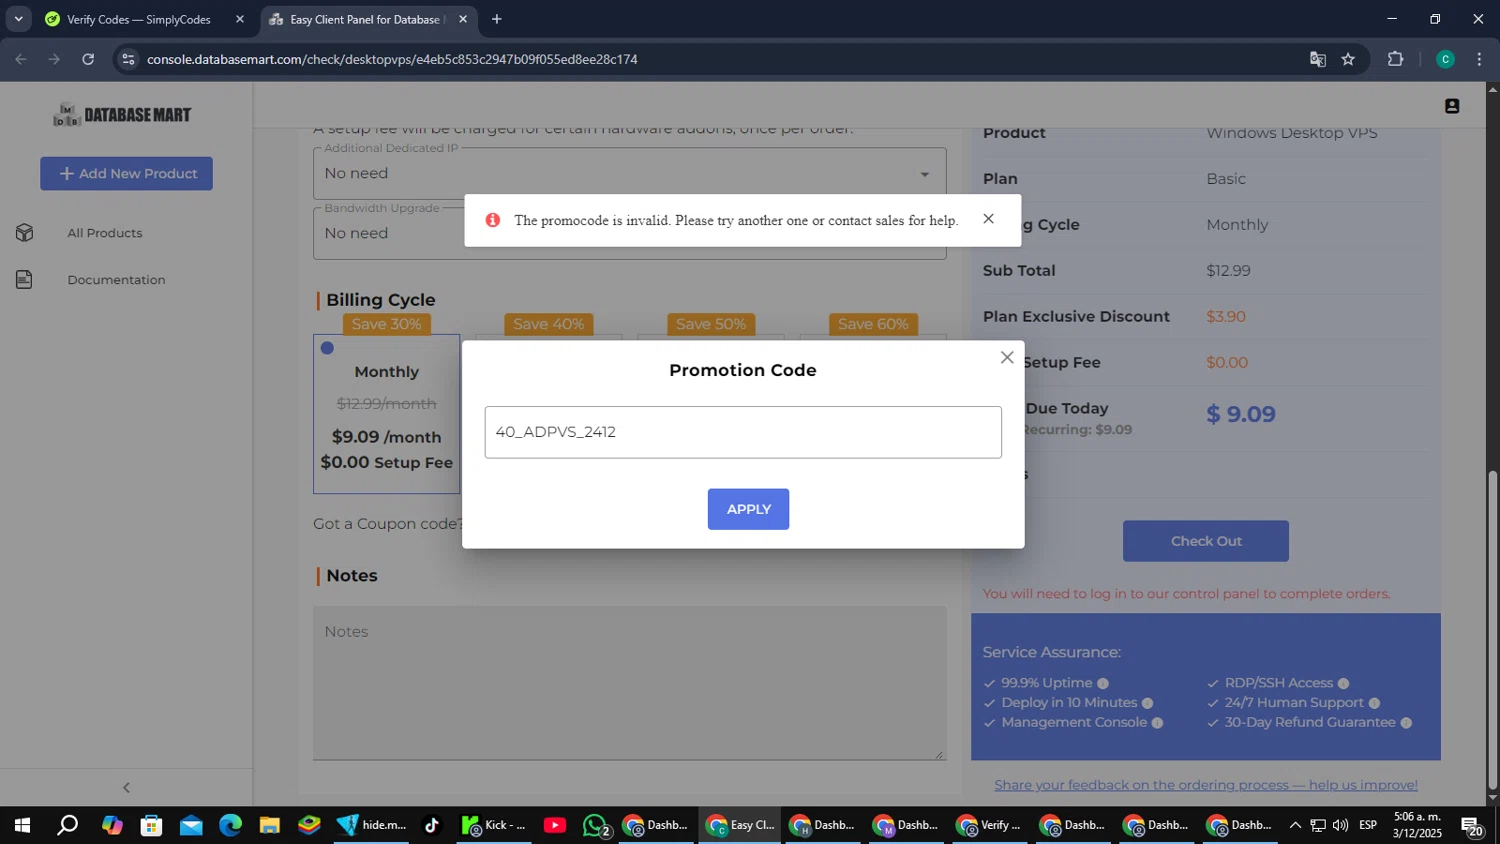Select the Easy Client Panel tab

click(x=366, y=19)
